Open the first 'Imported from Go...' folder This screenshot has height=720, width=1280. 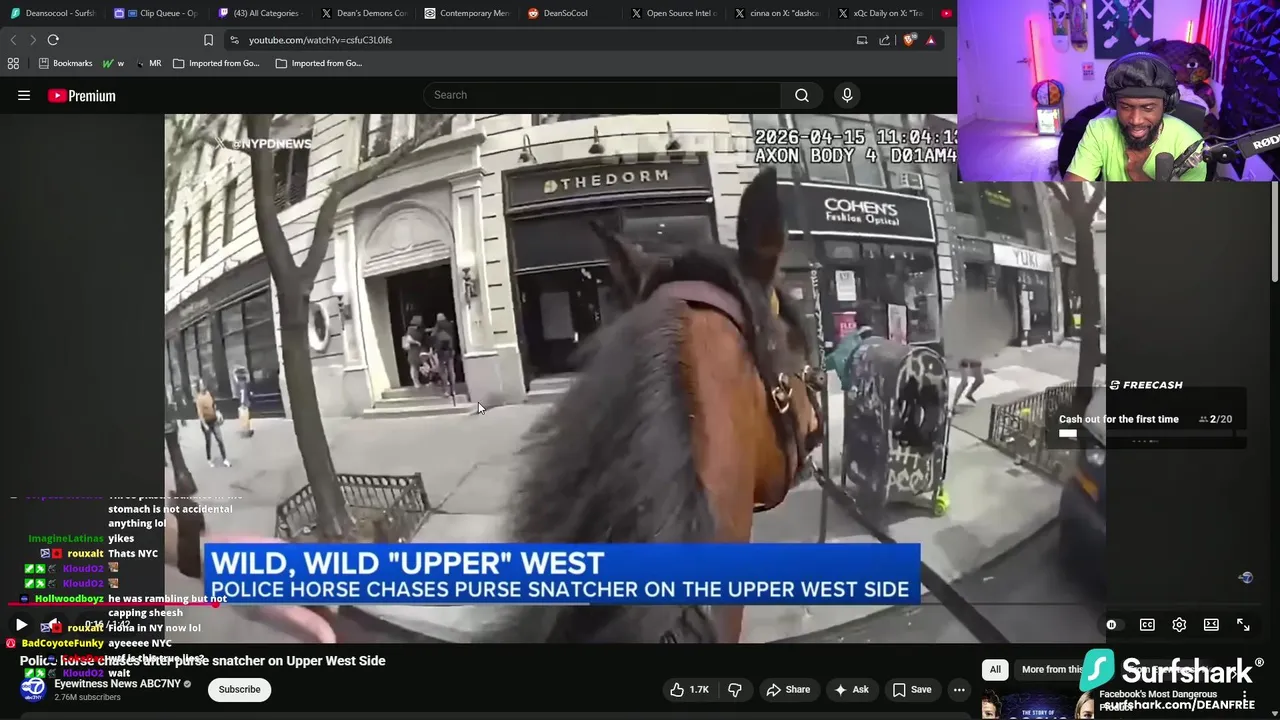click(x=216, y=63)
